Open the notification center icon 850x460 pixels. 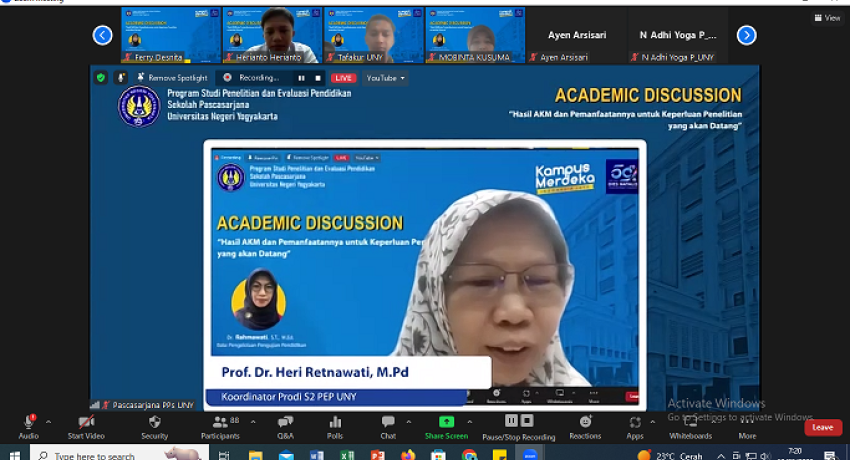click(829, 456)
